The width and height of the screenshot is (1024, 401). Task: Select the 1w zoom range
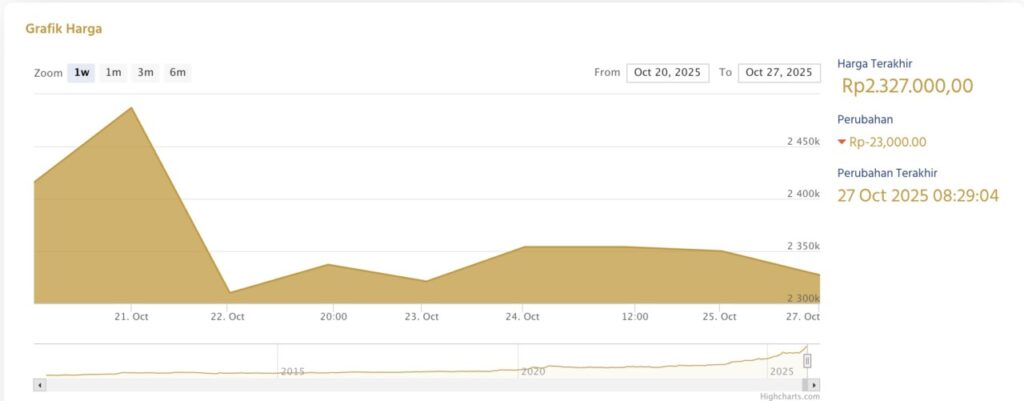[x=81, y=73]
